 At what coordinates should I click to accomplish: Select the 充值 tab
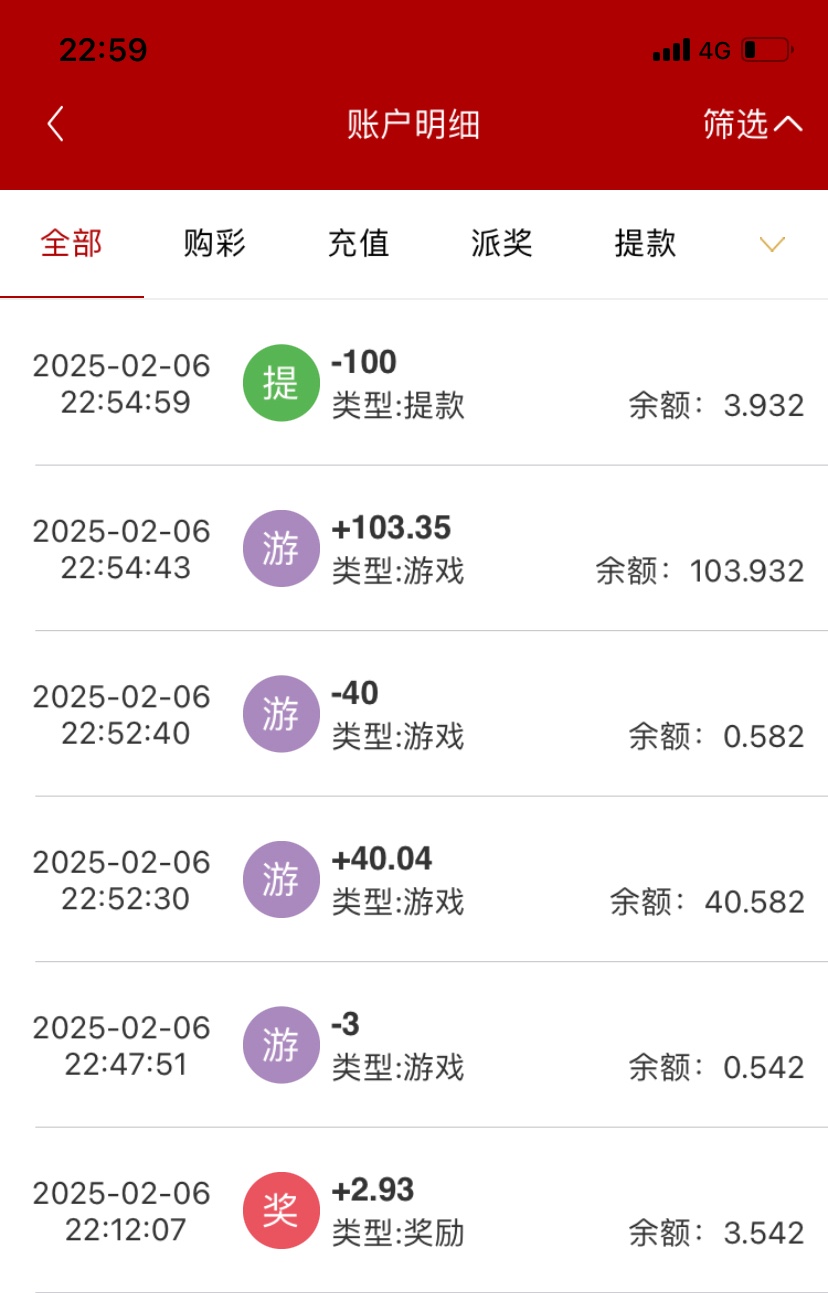(x=358, y=243)
